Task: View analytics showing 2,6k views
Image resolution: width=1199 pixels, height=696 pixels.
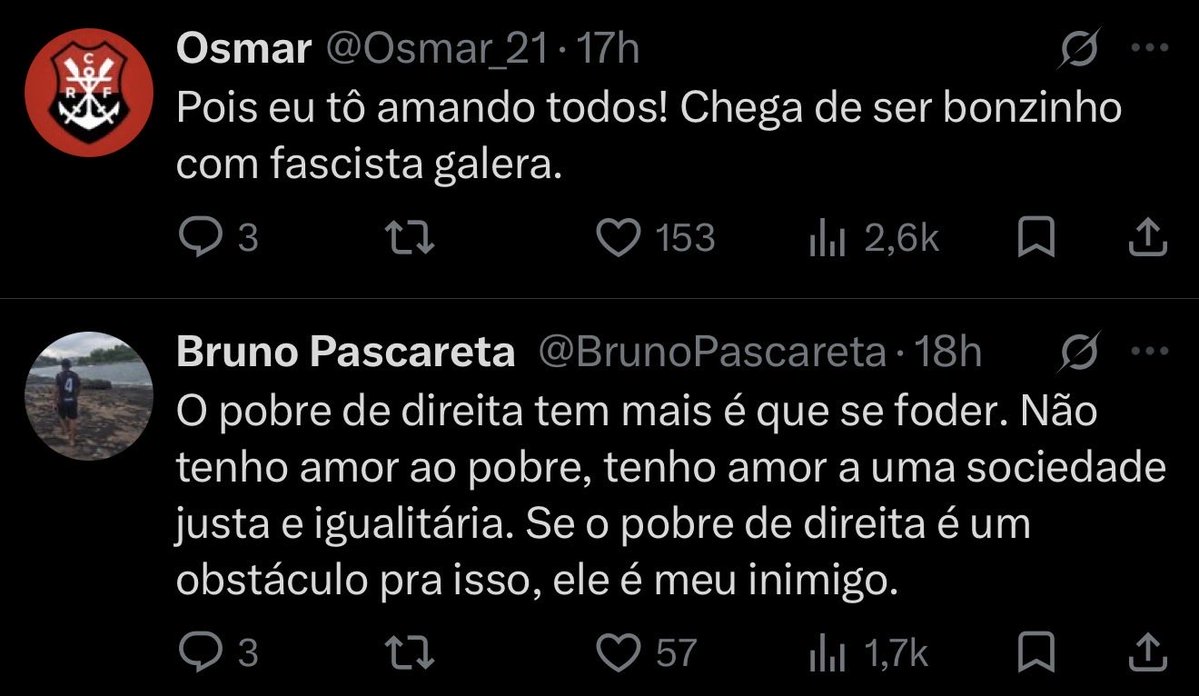Action: (874, 238)
